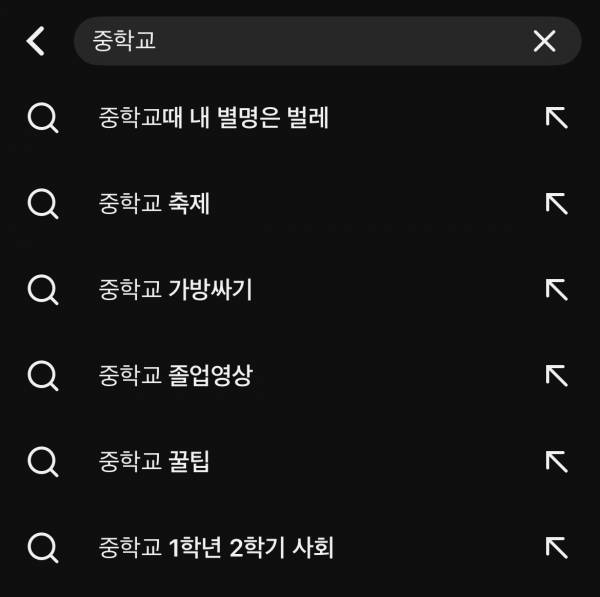Choose the 중학교 가방싸기 suggestion

point(176,291)
